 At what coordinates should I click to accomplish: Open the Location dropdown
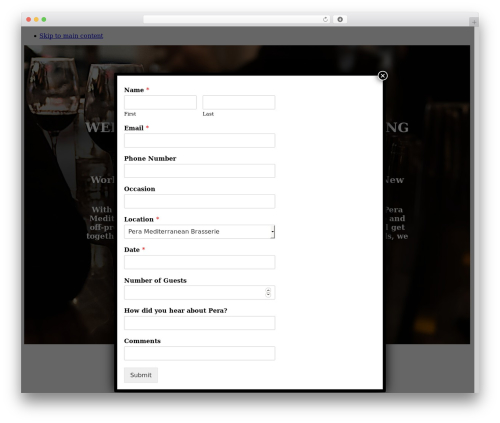(x=200, y=232)
